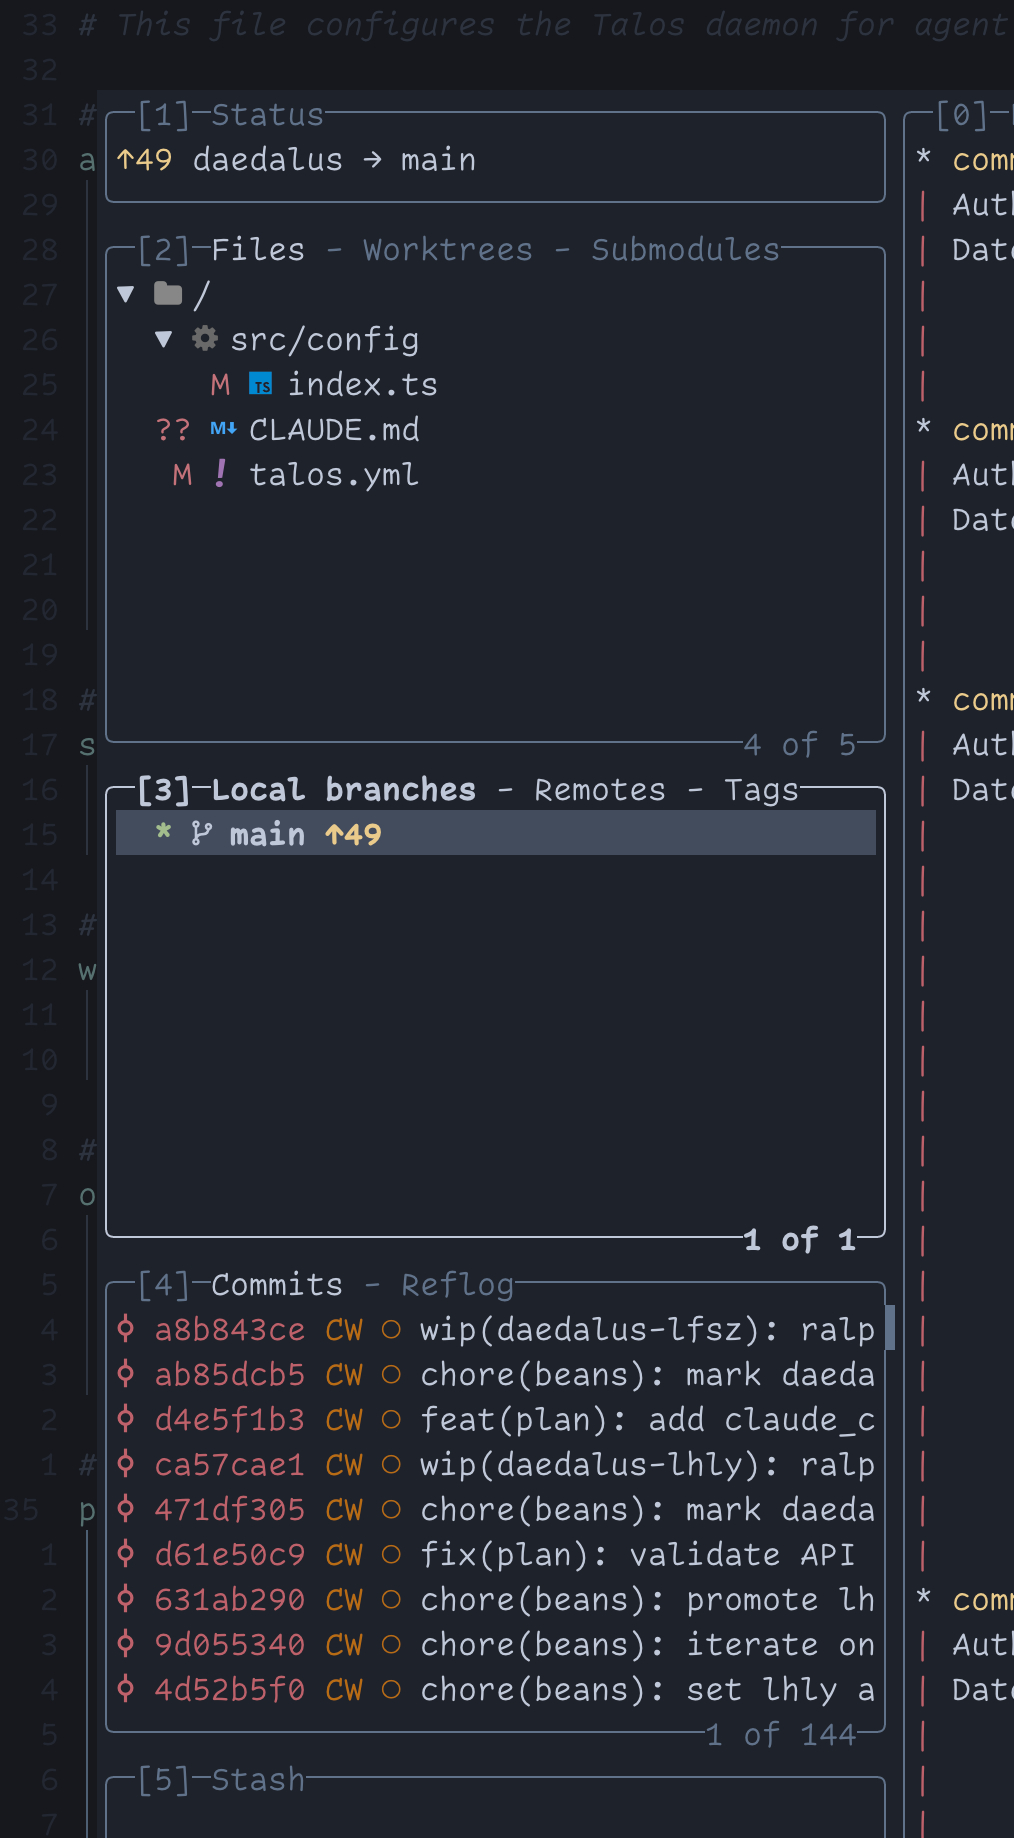Click the gear icon next to src/config
The width and height of the screenshot is (1014, 1838).
point(205,339)
